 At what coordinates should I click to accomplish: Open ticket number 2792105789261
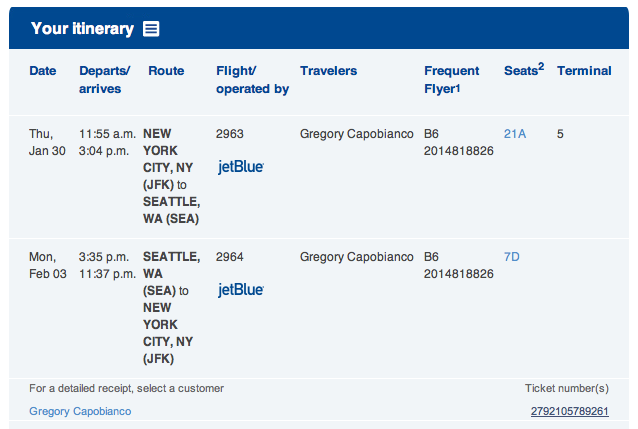(570, 411)
